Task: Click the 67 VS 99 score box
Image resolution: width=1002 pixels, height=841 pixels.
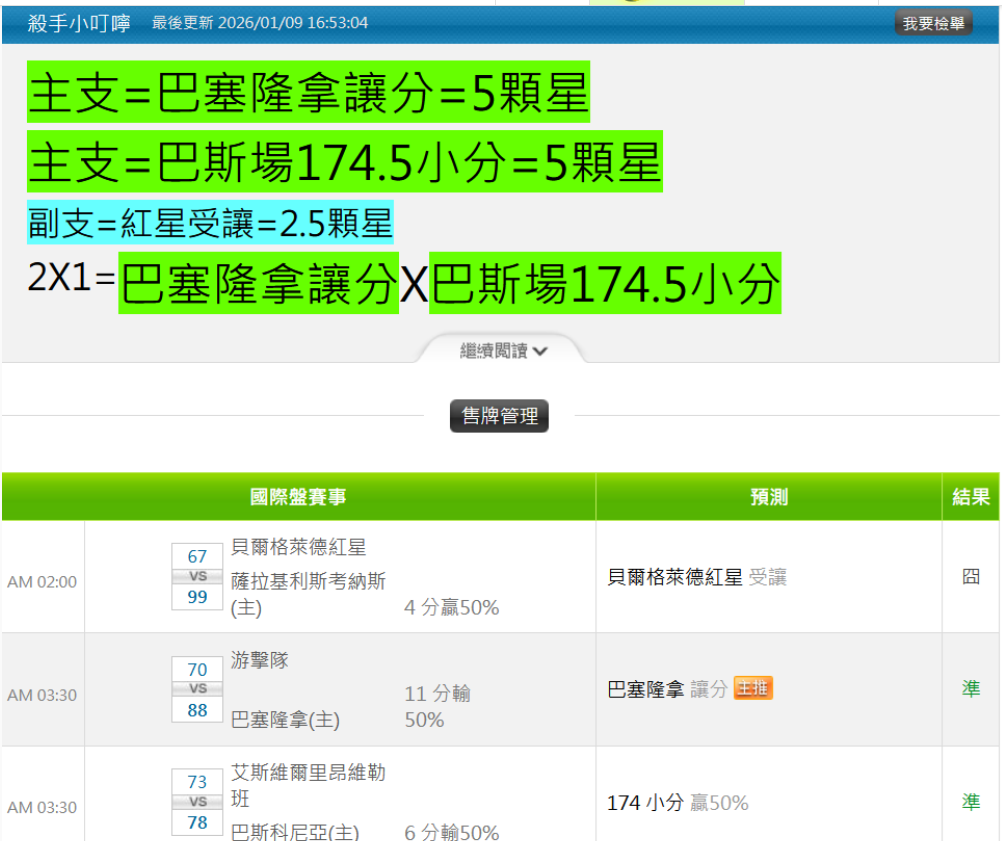Action: [x=197, y=576]
